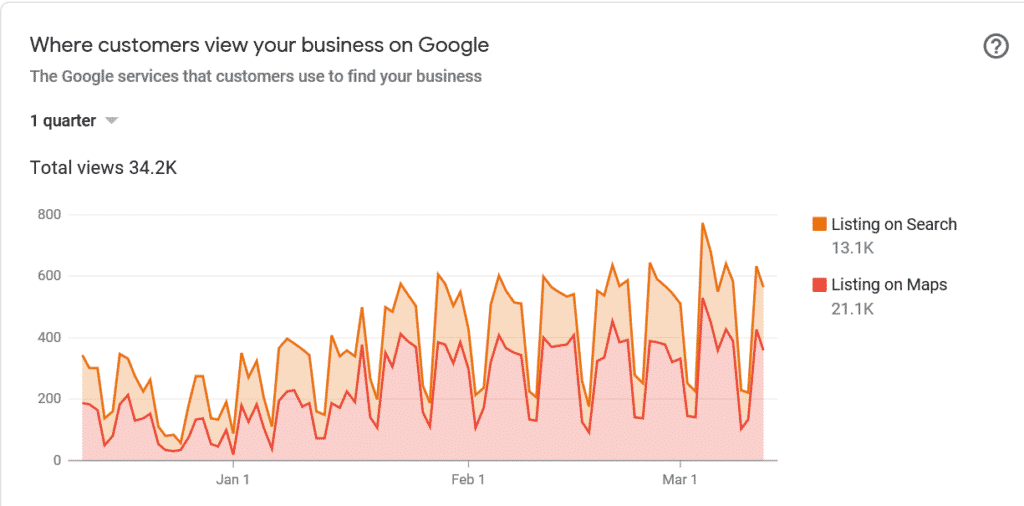Screen dimensions: 1024x506
Task: Click the arrow beside "1 quarter"
Action: click(111, 121)
